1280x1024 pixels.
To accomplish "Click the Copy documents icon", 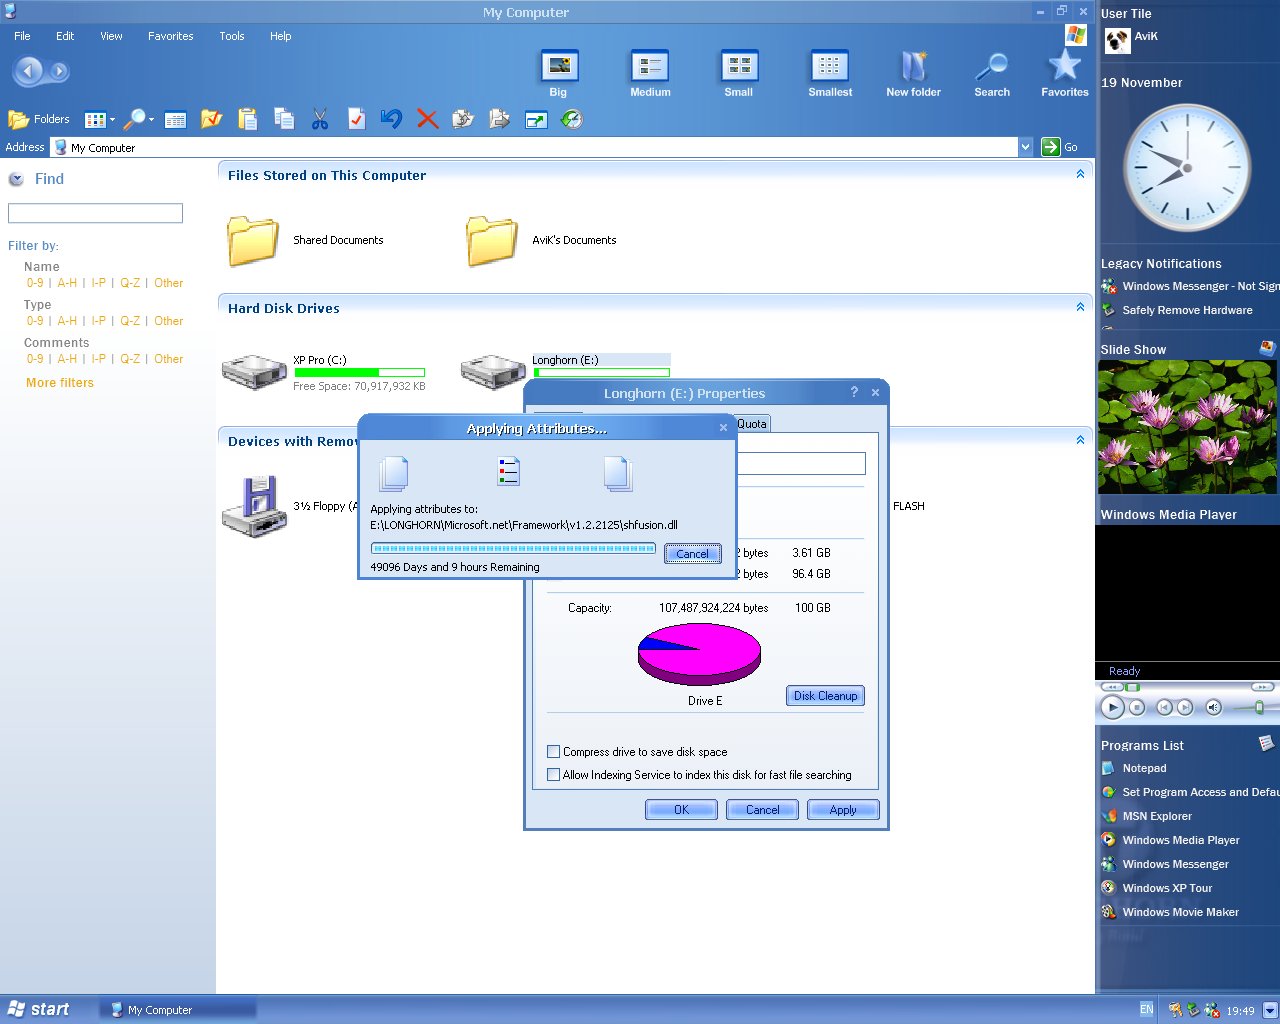I will point(284,119).
